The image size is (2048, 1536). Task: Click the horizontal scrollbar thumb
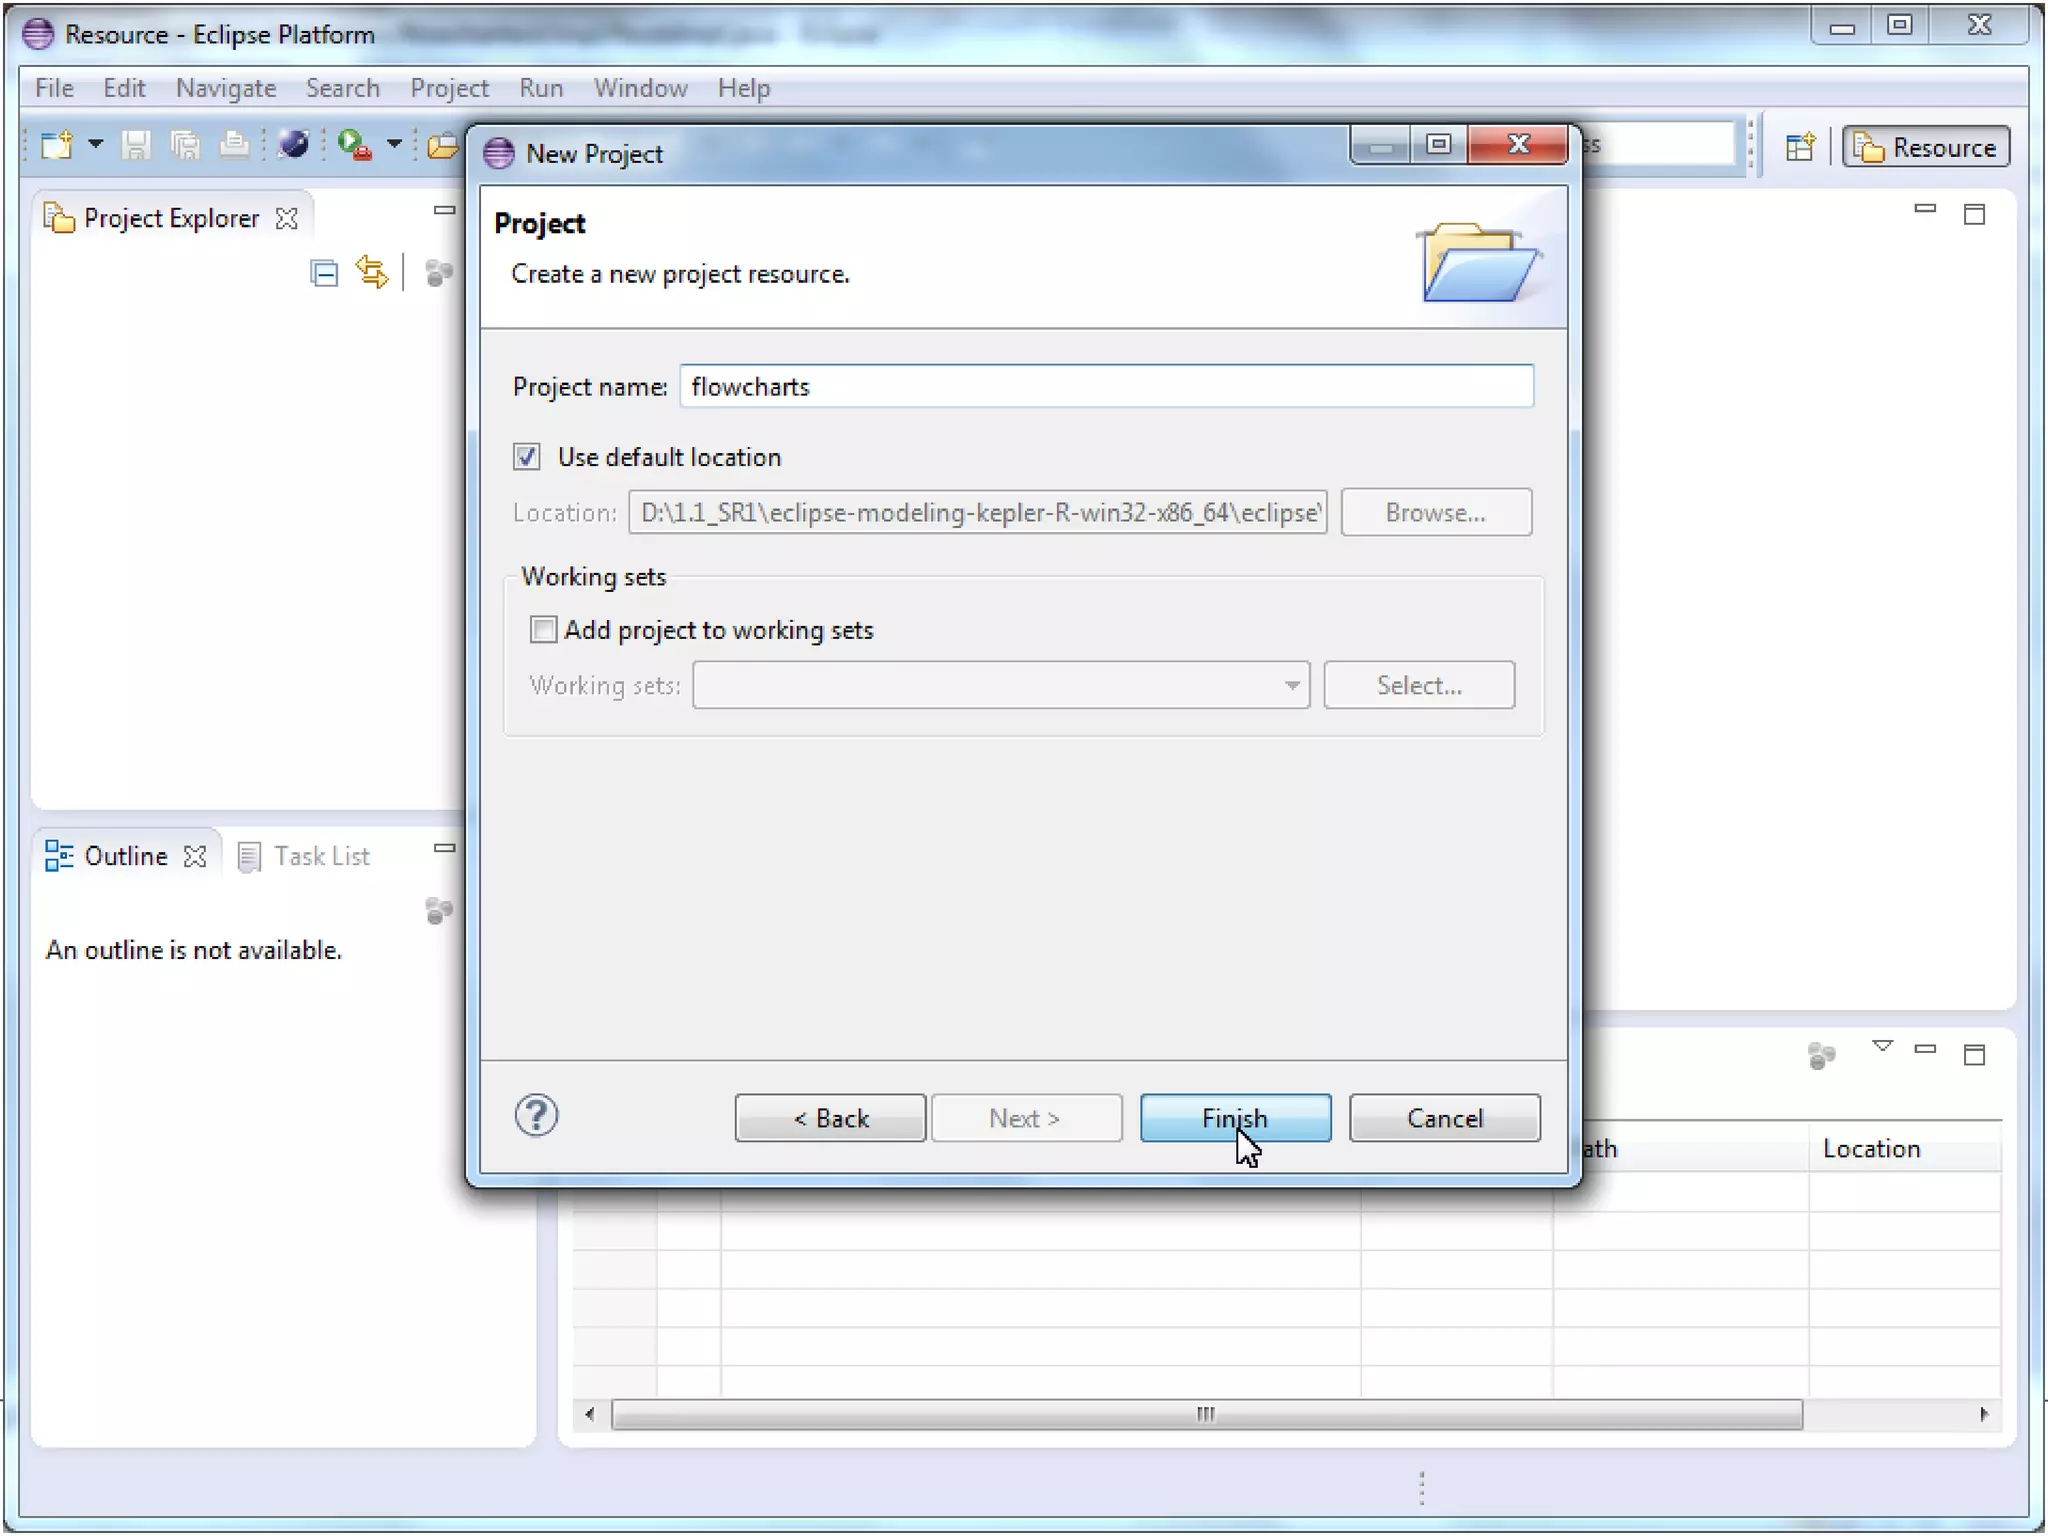(1206, 1414)
